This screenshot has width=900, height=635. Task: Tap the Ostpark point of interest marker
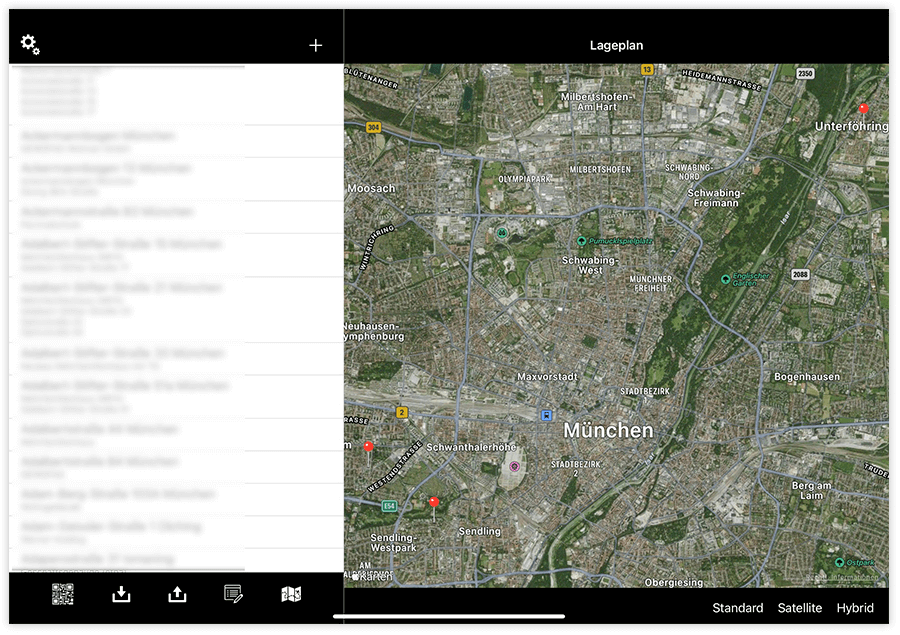pos(838,563)
